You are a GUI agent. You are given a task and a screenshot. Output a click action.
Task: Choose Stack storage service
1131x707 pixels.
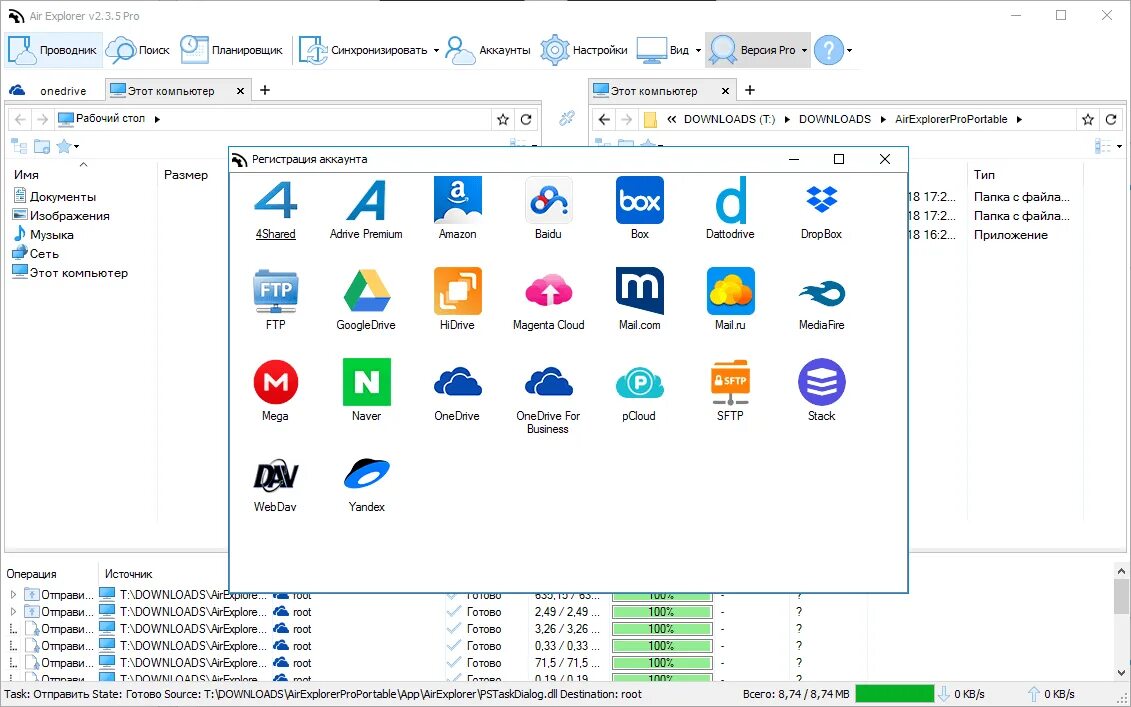pos(822,390)
